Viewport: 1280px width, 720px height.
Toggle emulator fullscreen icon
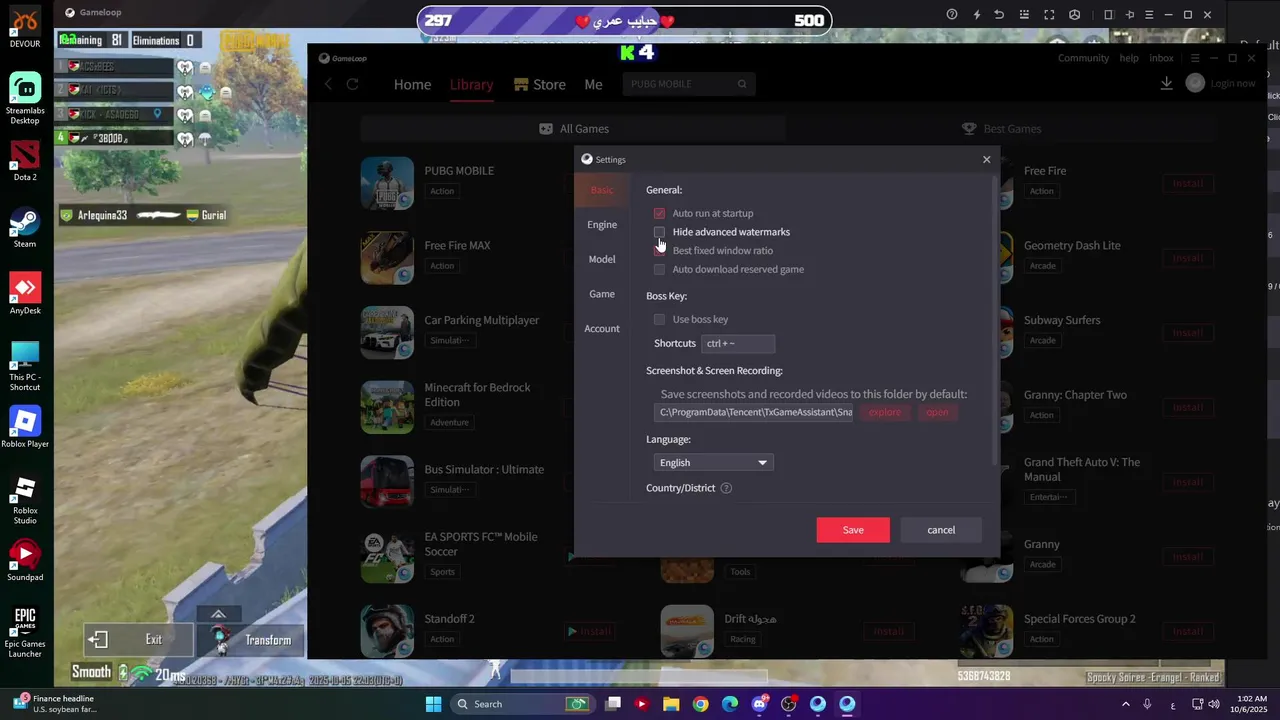tap(1049, 15)
